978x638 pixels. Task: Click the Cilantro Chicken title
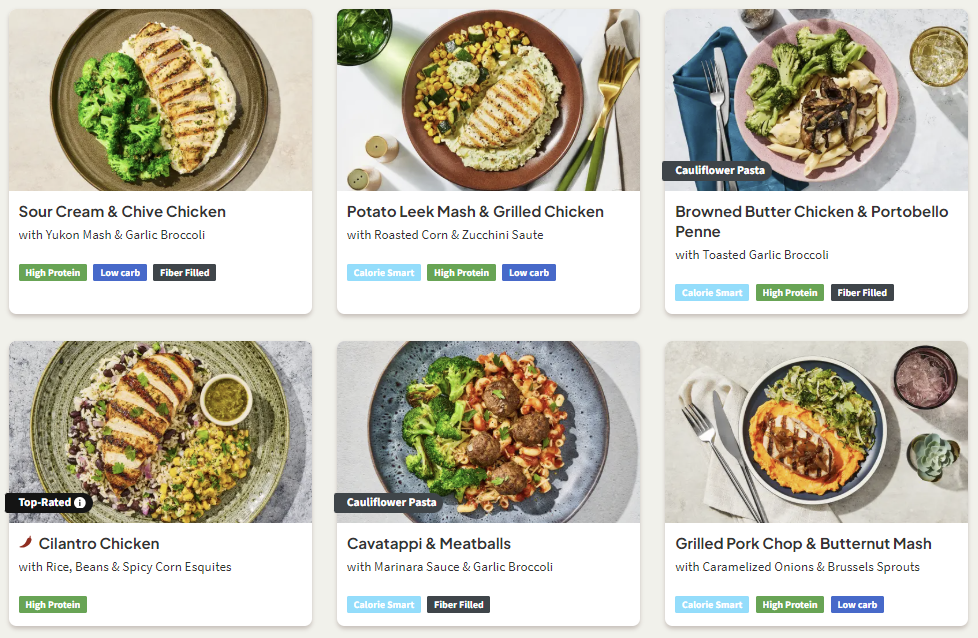click(99, 544)
